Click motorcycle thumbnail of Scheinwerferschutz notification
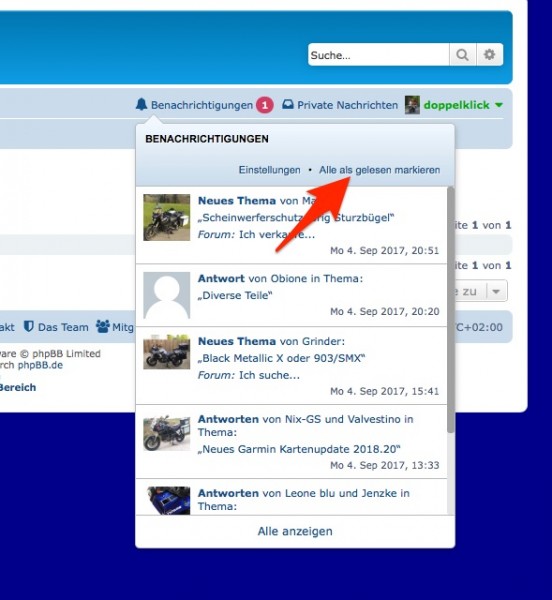The height and width of the screenshot is (600, 552). coord(166,217)
